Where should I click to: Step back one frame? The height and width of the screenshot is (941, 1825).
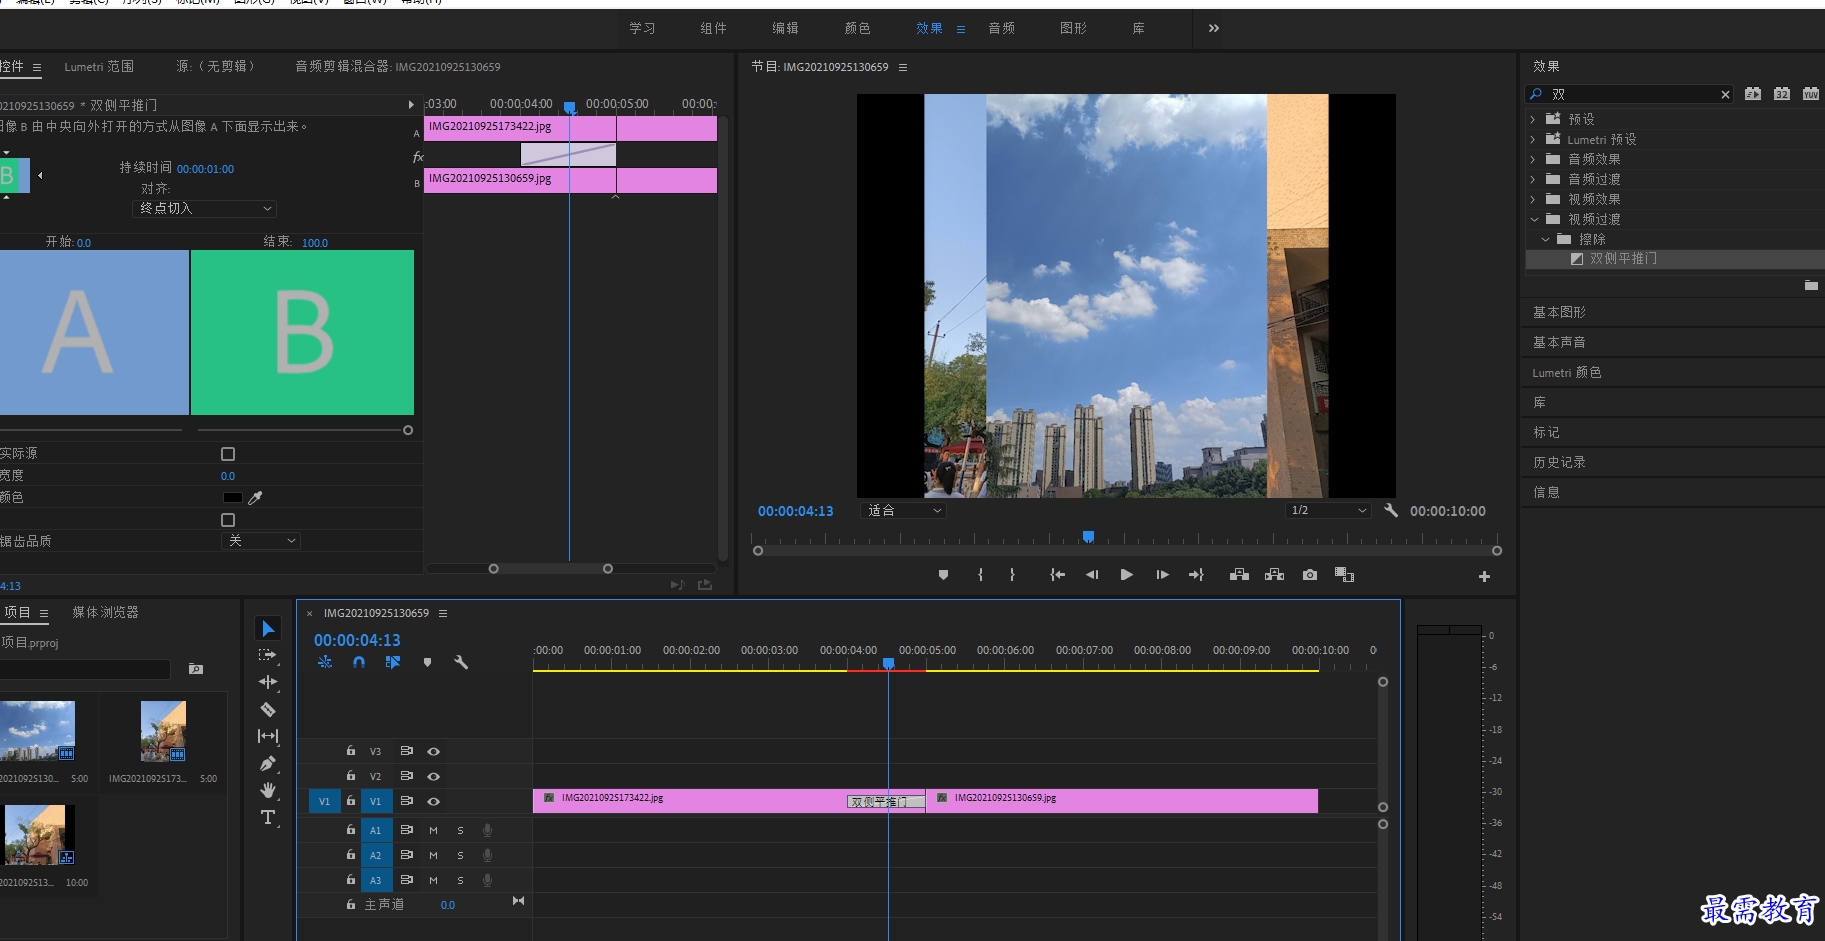click(1092, 575)
